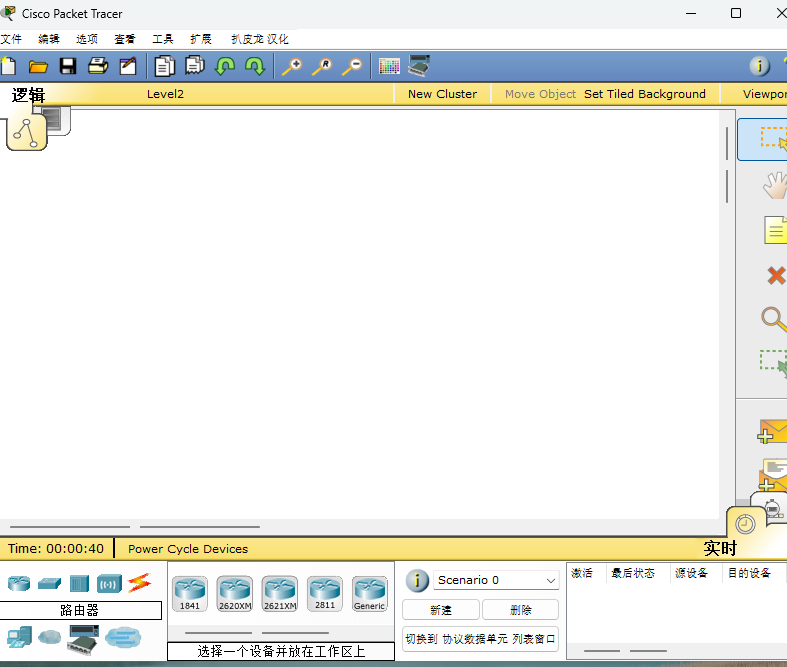The image size is (787, 667).
Task: Pick the 2621XM router device
Action: pyautogui.click(x=280, y=594)
